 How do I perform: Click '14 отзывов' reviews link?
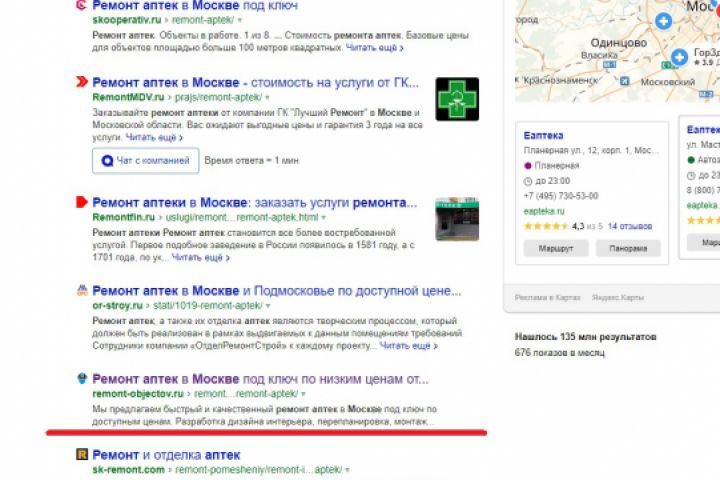pyautogui.click(x=630, y=226)
